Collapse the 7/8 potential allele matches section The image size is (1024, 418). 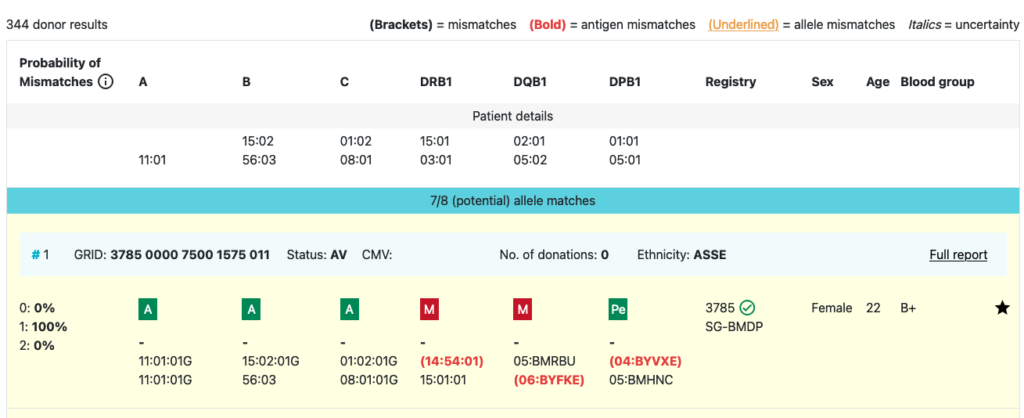(x=512, y=201)
